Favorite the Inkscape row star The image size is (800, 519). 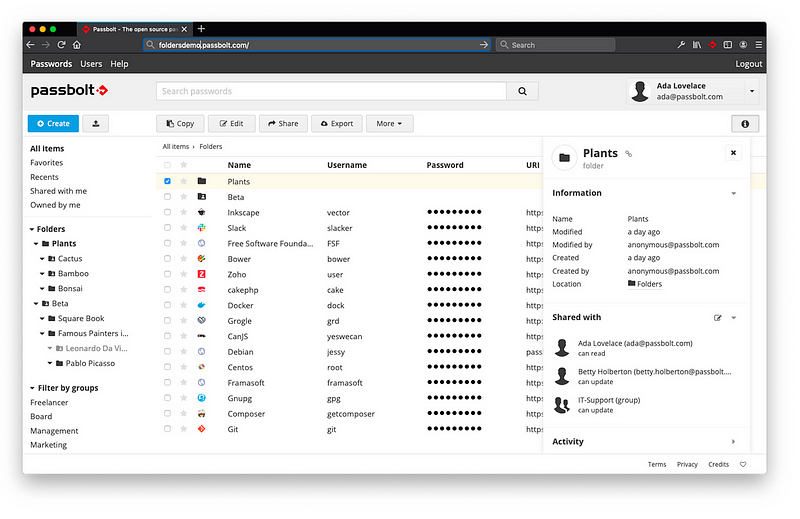183,212
